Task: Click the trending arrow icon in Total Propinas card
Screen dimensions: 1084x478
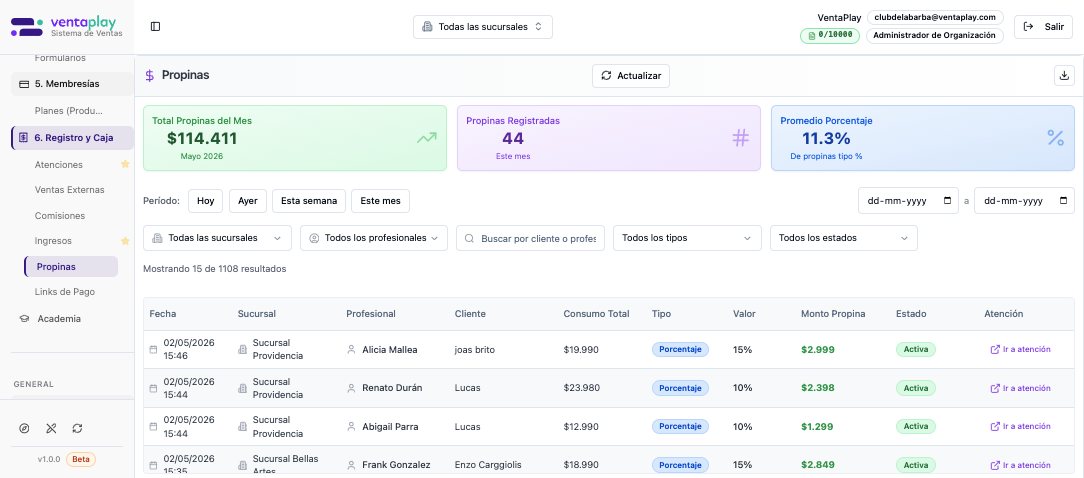Action: pyautogui.click(x=427, y=138)
